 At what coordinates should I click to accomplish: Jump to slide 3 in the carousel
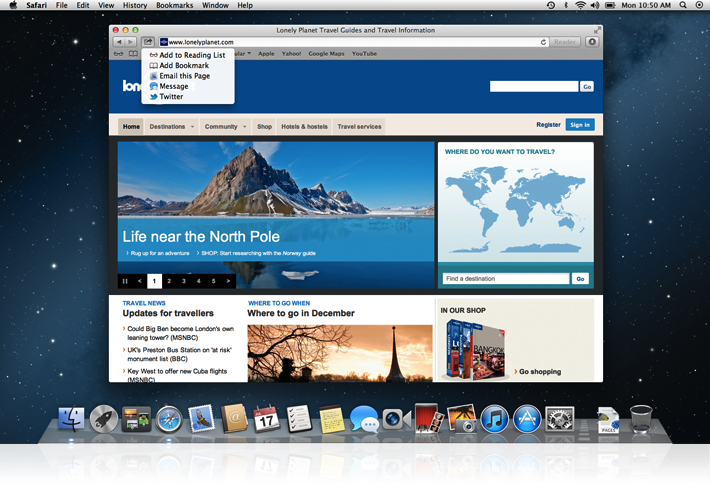point(184,281)
